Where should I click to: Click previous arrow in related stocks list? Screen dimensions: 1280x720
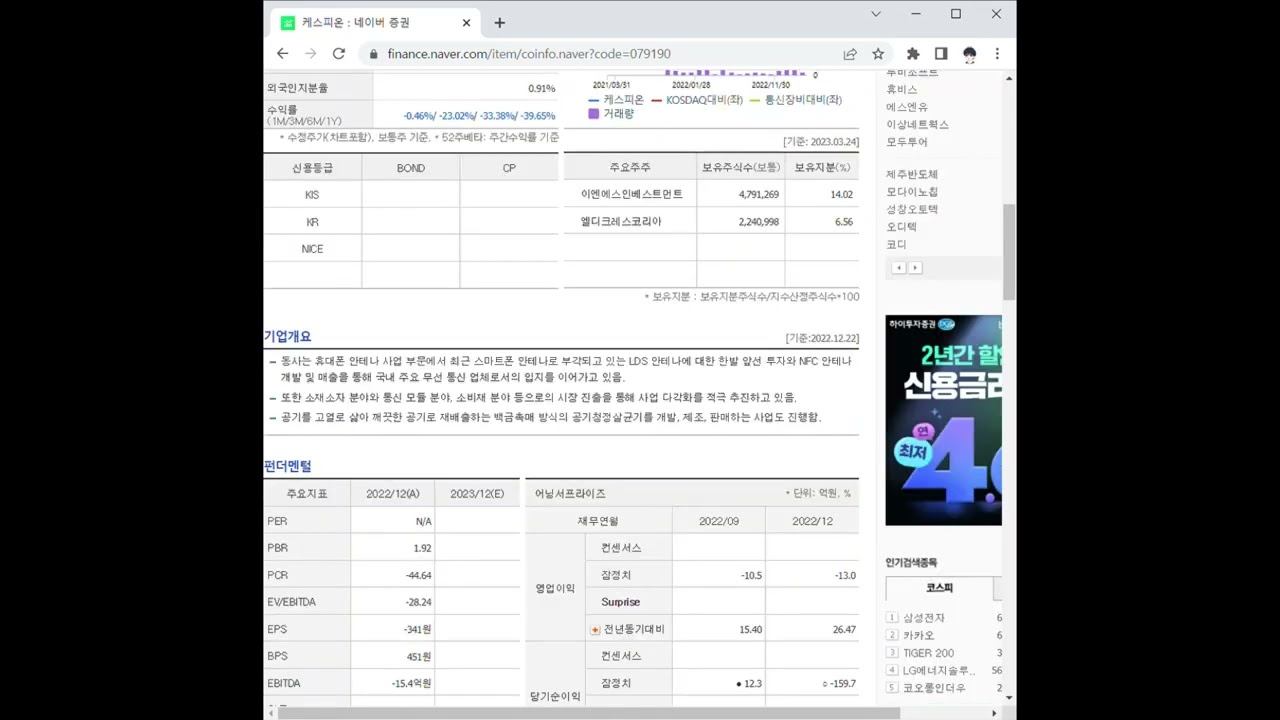898,268
